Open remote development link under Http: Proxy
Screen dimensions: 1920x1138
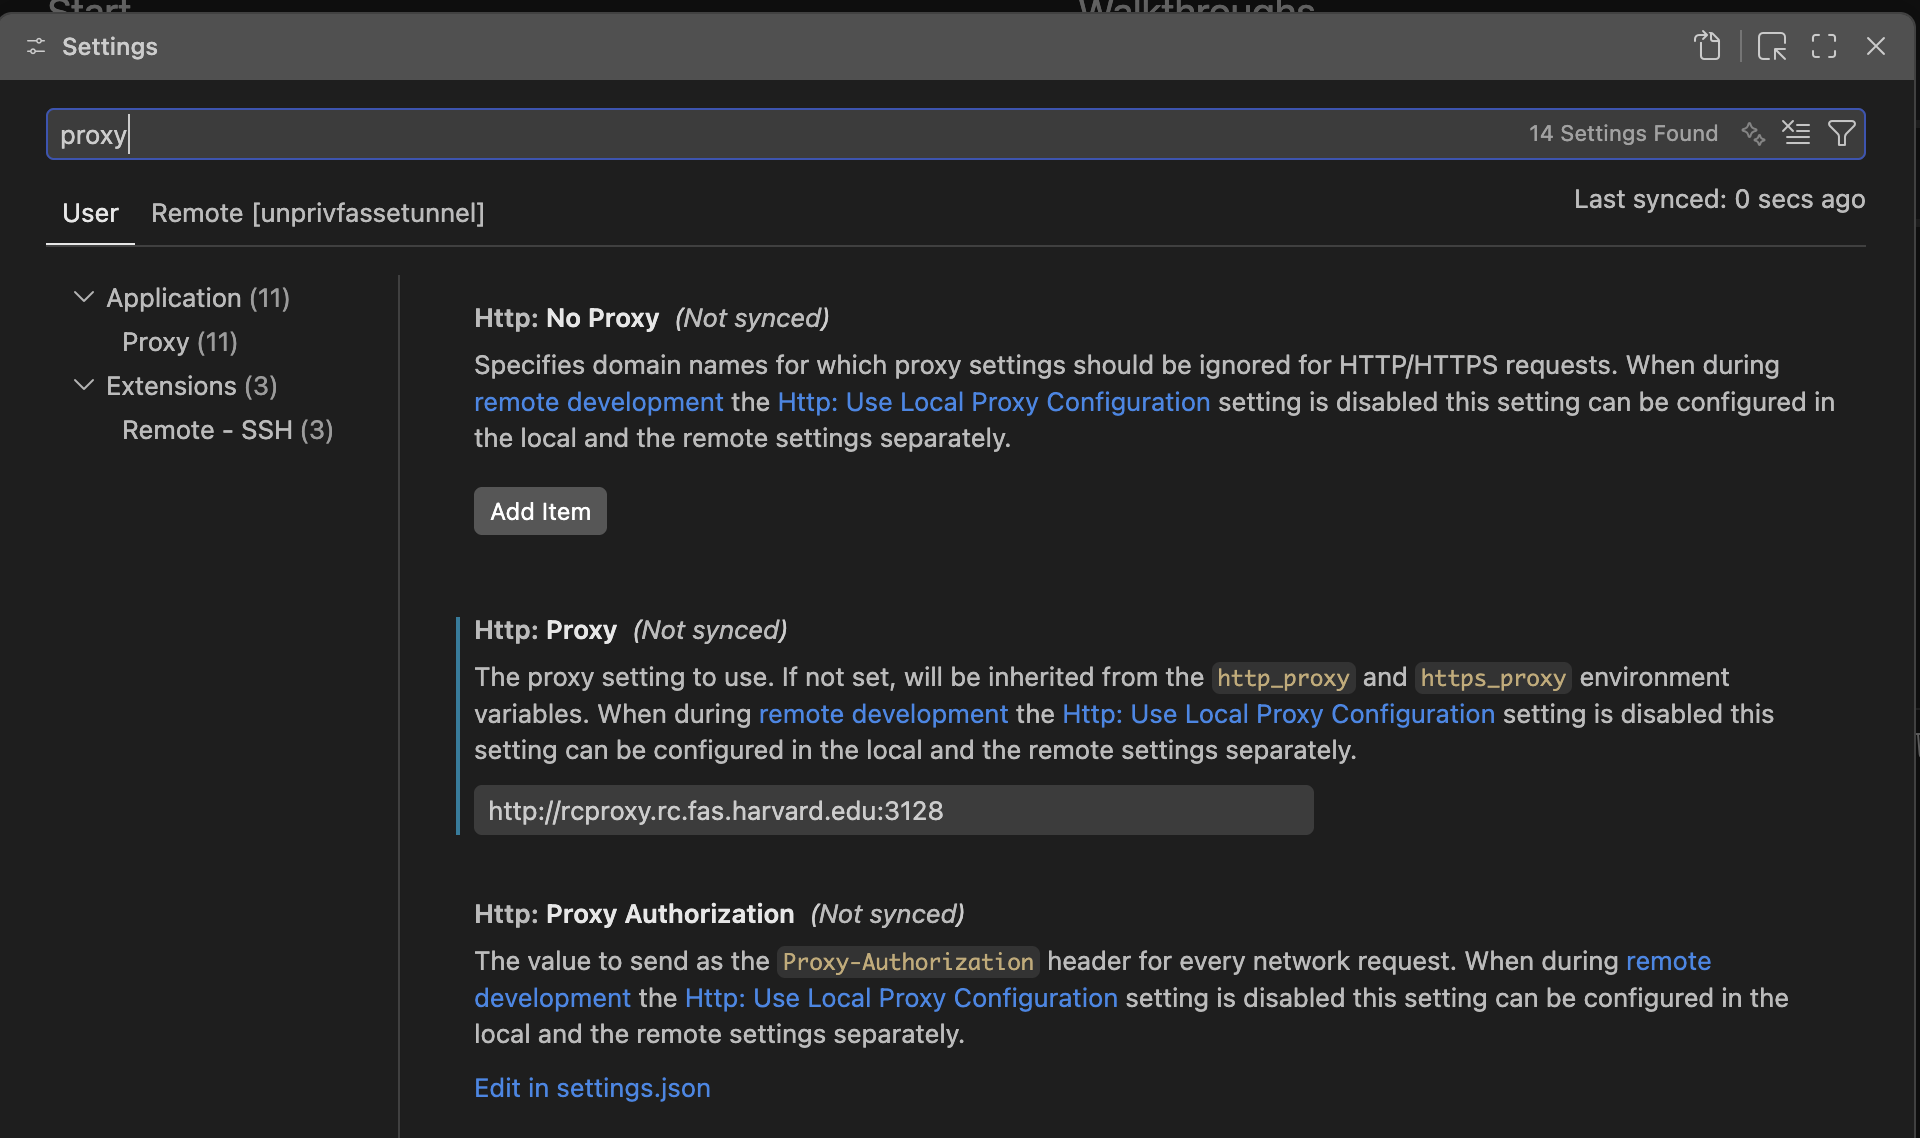click(883, 714)
